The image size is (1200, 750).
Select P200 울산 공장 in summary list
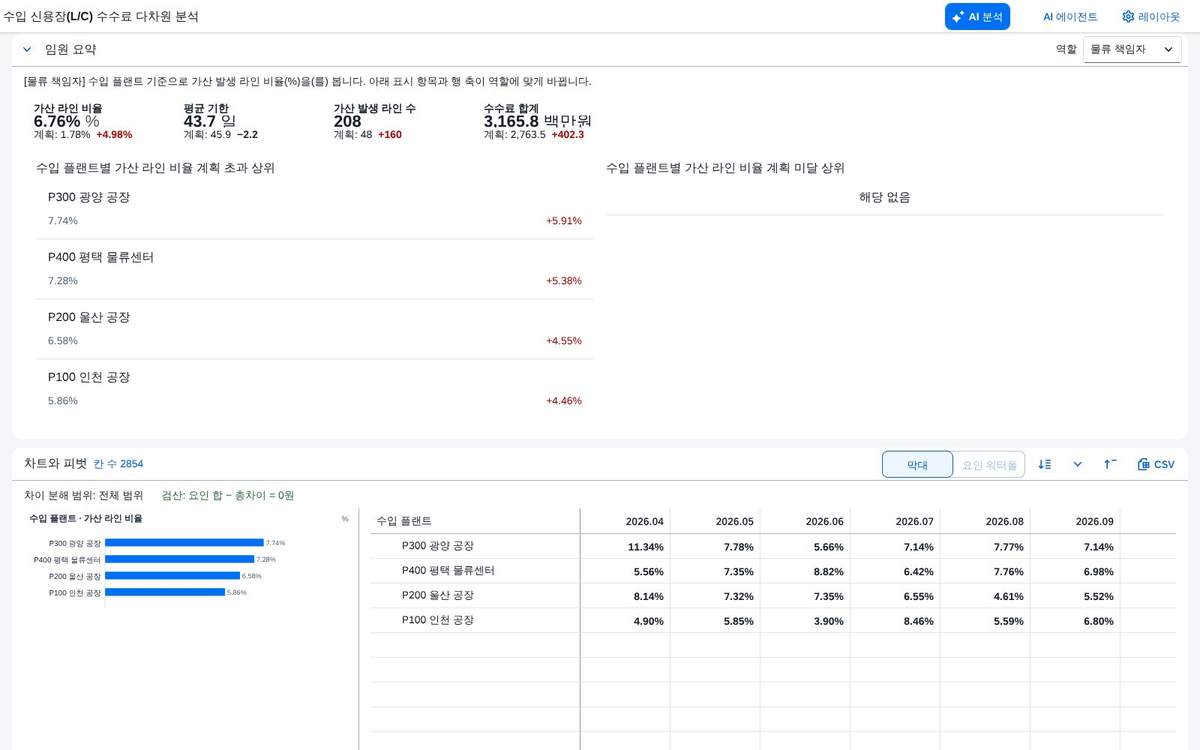pyautogui.click(x=314, y=329)
